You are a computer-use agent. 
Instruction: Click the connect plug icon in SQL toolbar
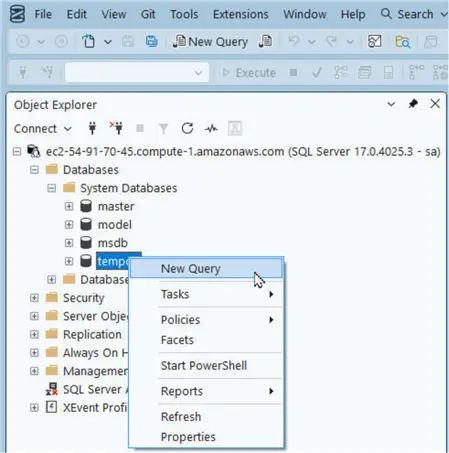23,72
